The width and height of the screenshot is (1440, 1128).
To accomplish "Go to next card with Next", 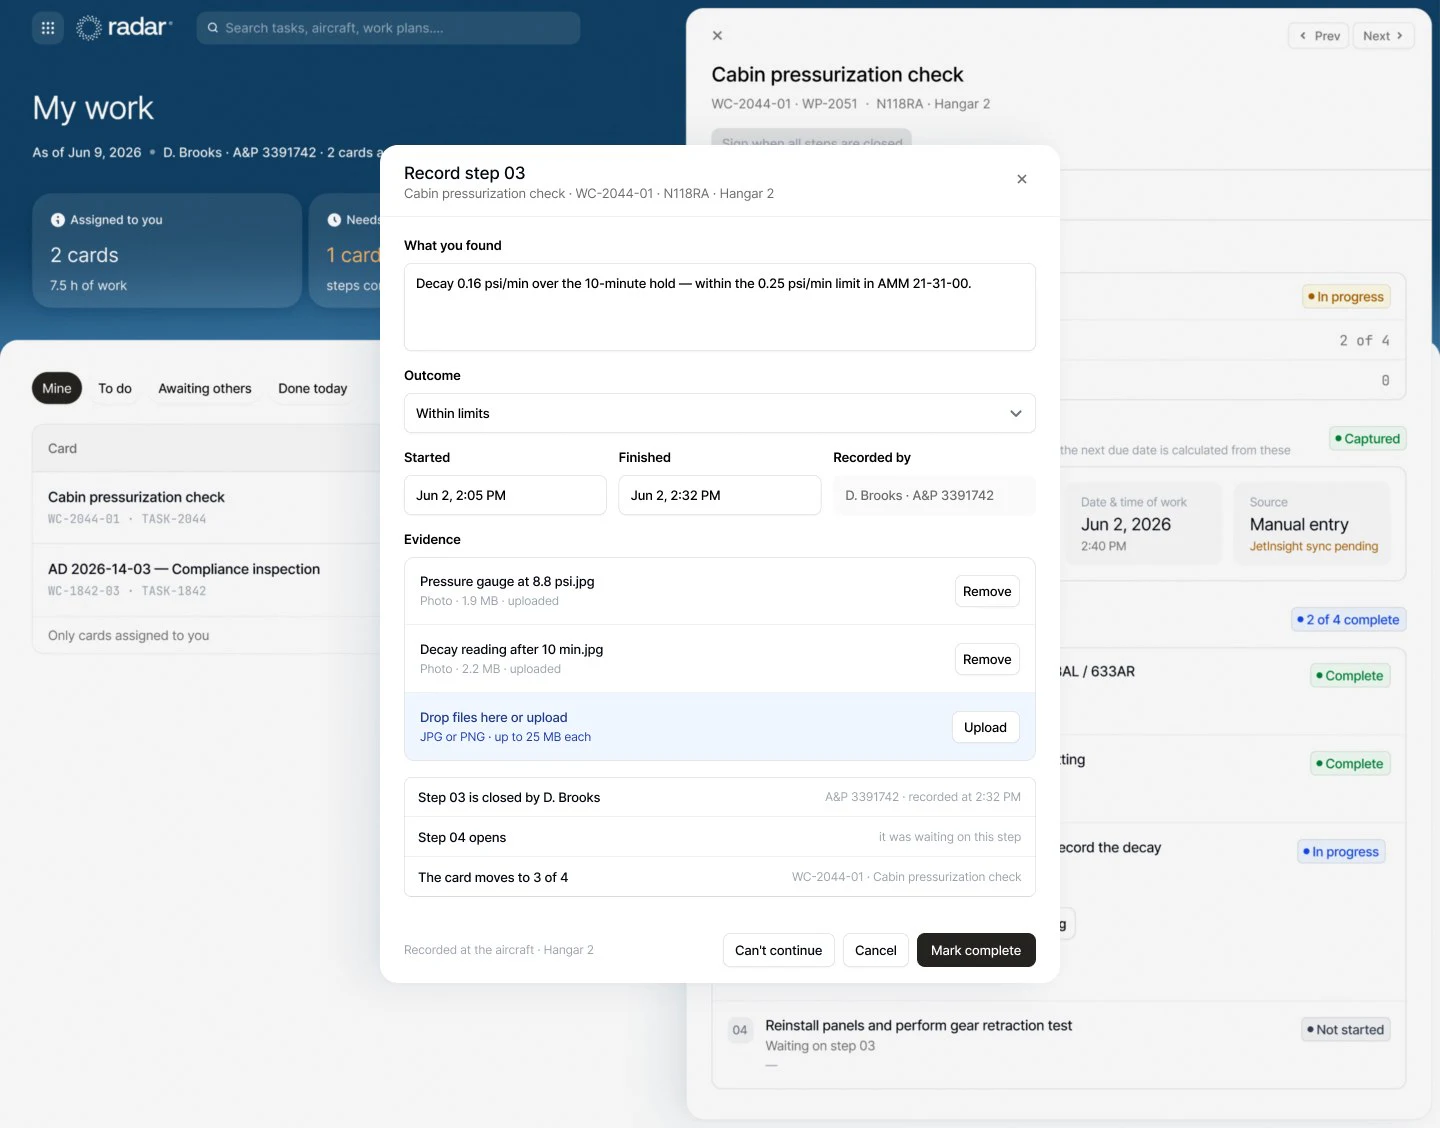I will click(1383, 36).
